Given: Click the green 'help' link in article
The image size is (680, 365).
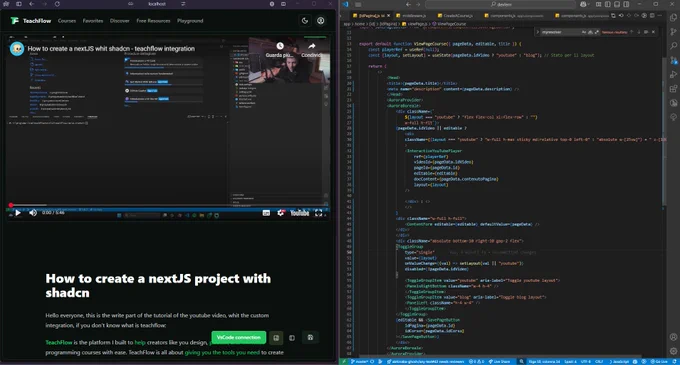Looking at the screenshot, I should (140, 342).
